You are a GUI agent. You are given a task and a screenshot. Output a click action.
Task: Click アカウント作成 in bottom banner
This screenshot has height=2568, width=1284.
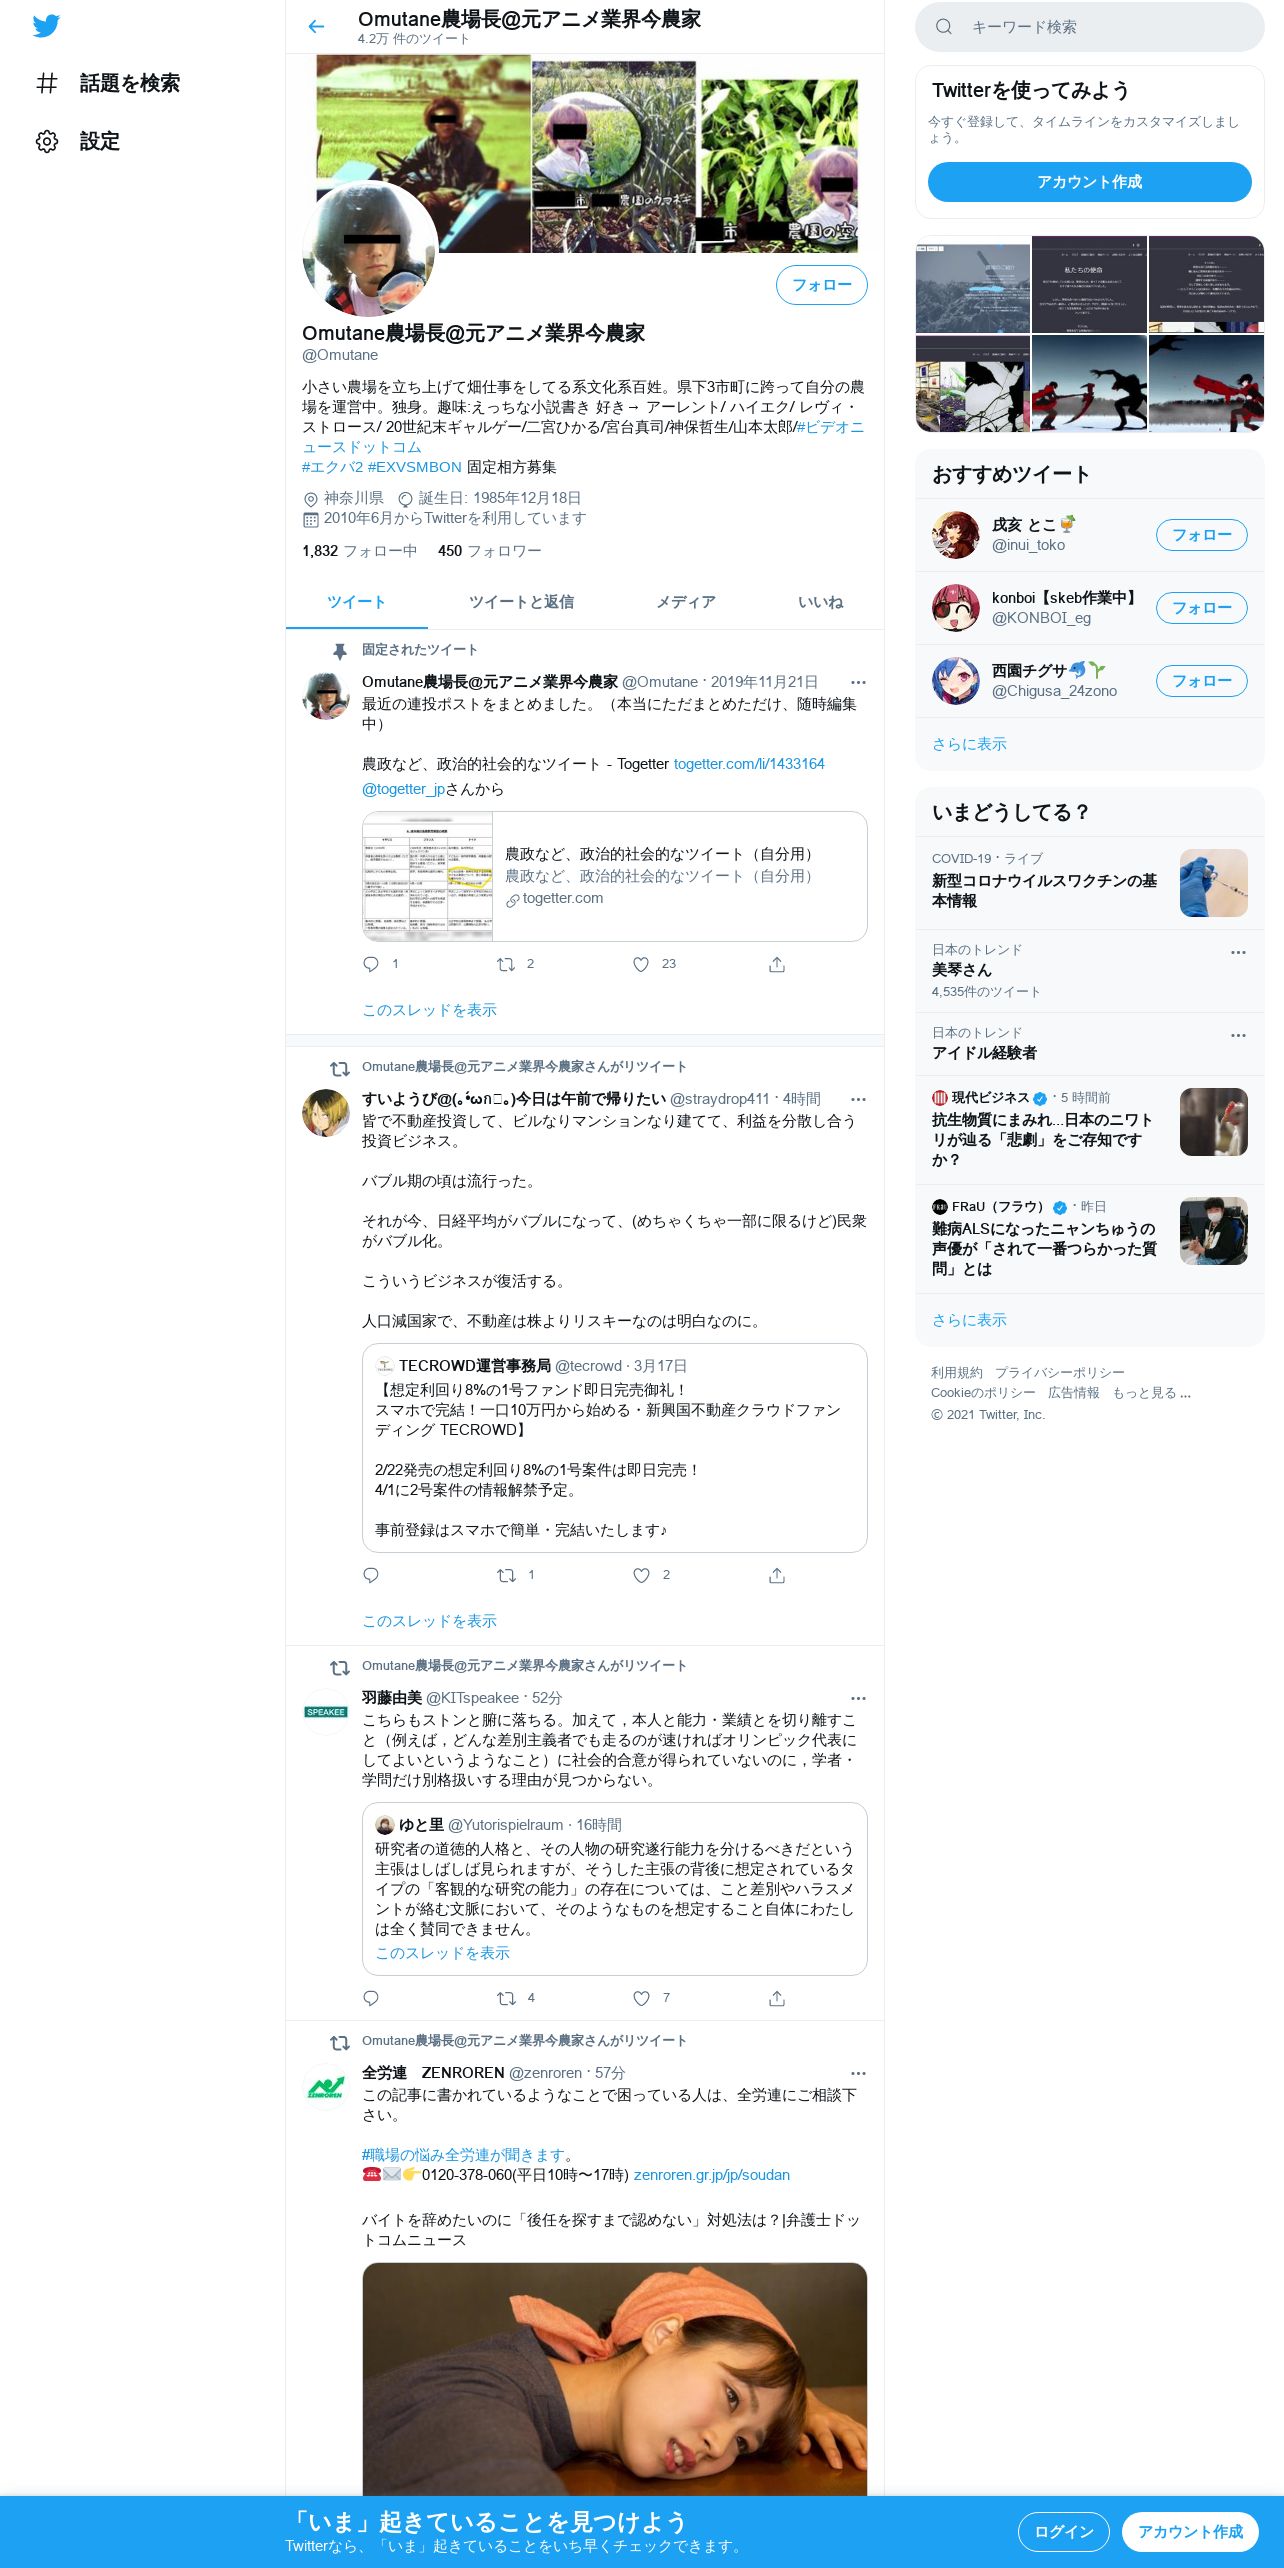[1190, 2531]
